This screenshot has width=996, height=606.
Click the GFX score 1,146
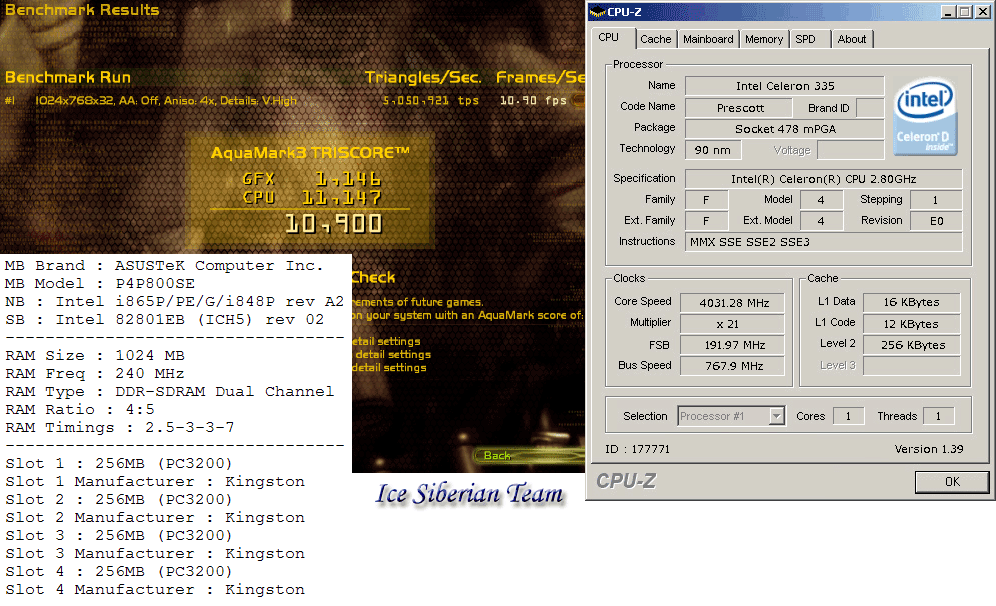(x=348, y=179)
